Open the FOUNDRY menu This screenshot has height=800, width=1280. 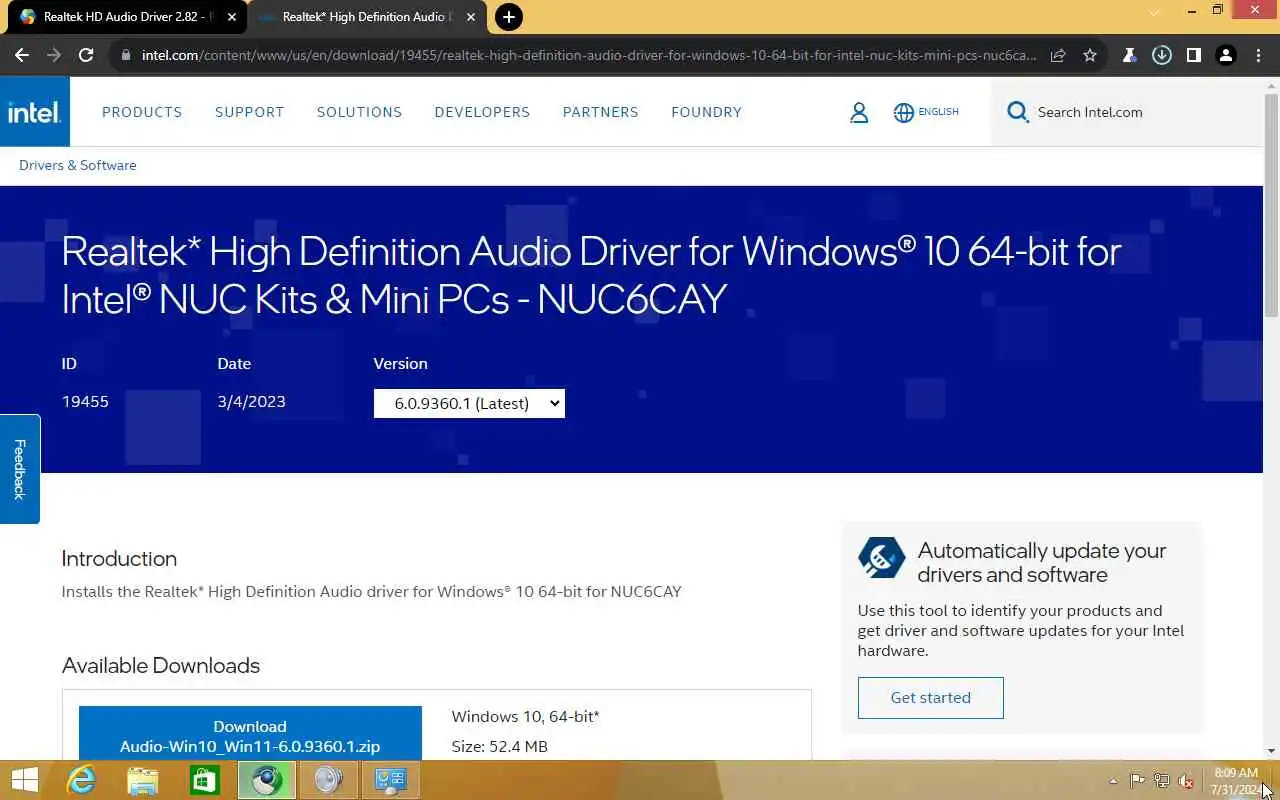point(706,112)
